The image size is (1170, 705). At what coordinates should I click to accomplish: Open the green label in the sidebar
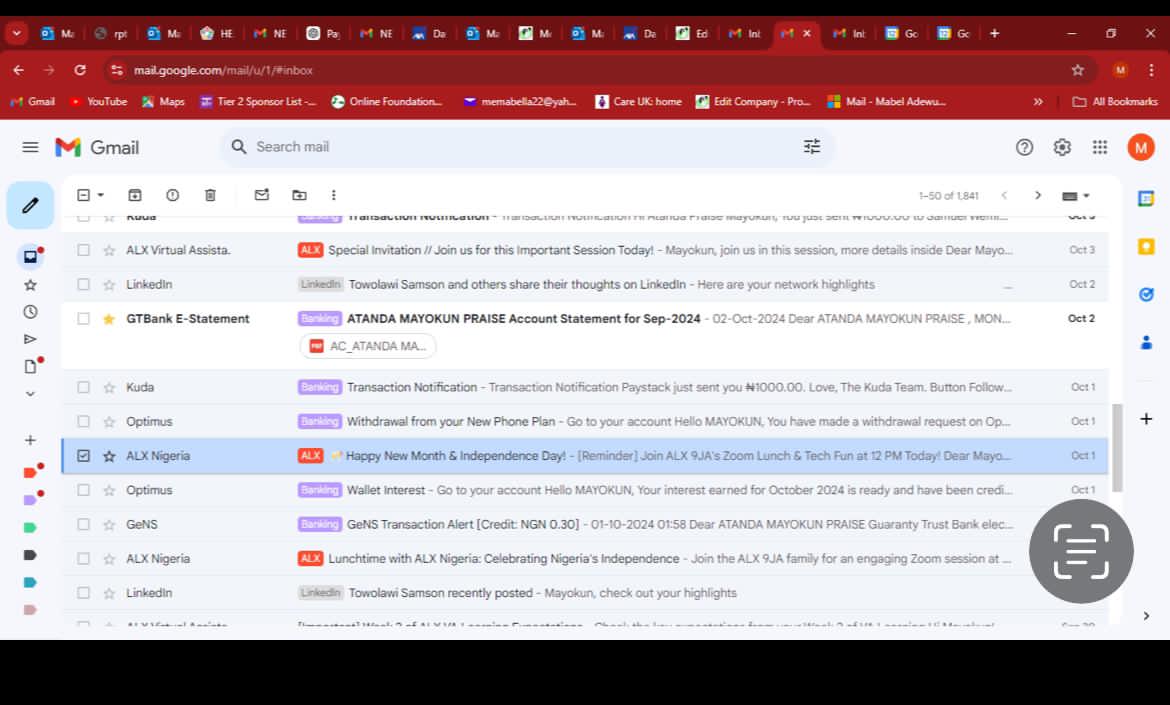[x=30, y=527]
